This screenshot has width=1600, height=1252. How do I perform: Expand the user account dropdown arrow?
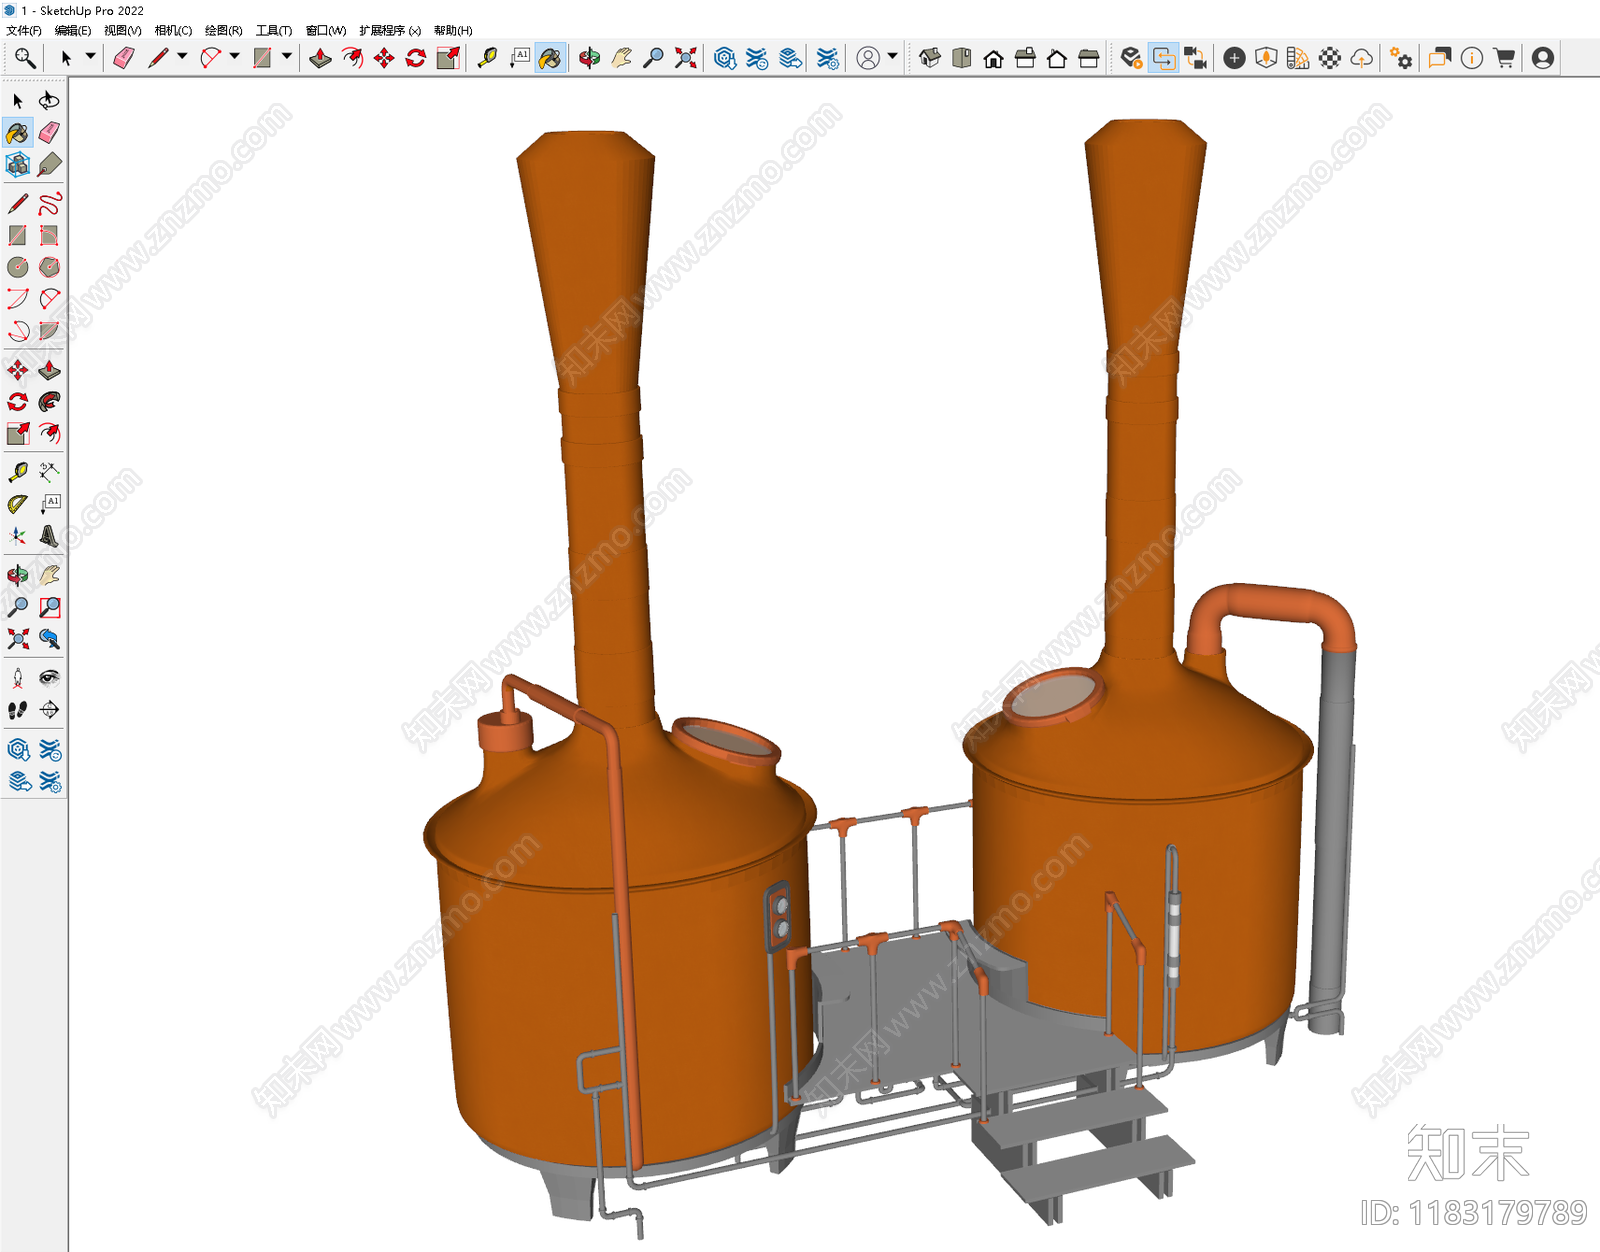click(x=892, y=57)
